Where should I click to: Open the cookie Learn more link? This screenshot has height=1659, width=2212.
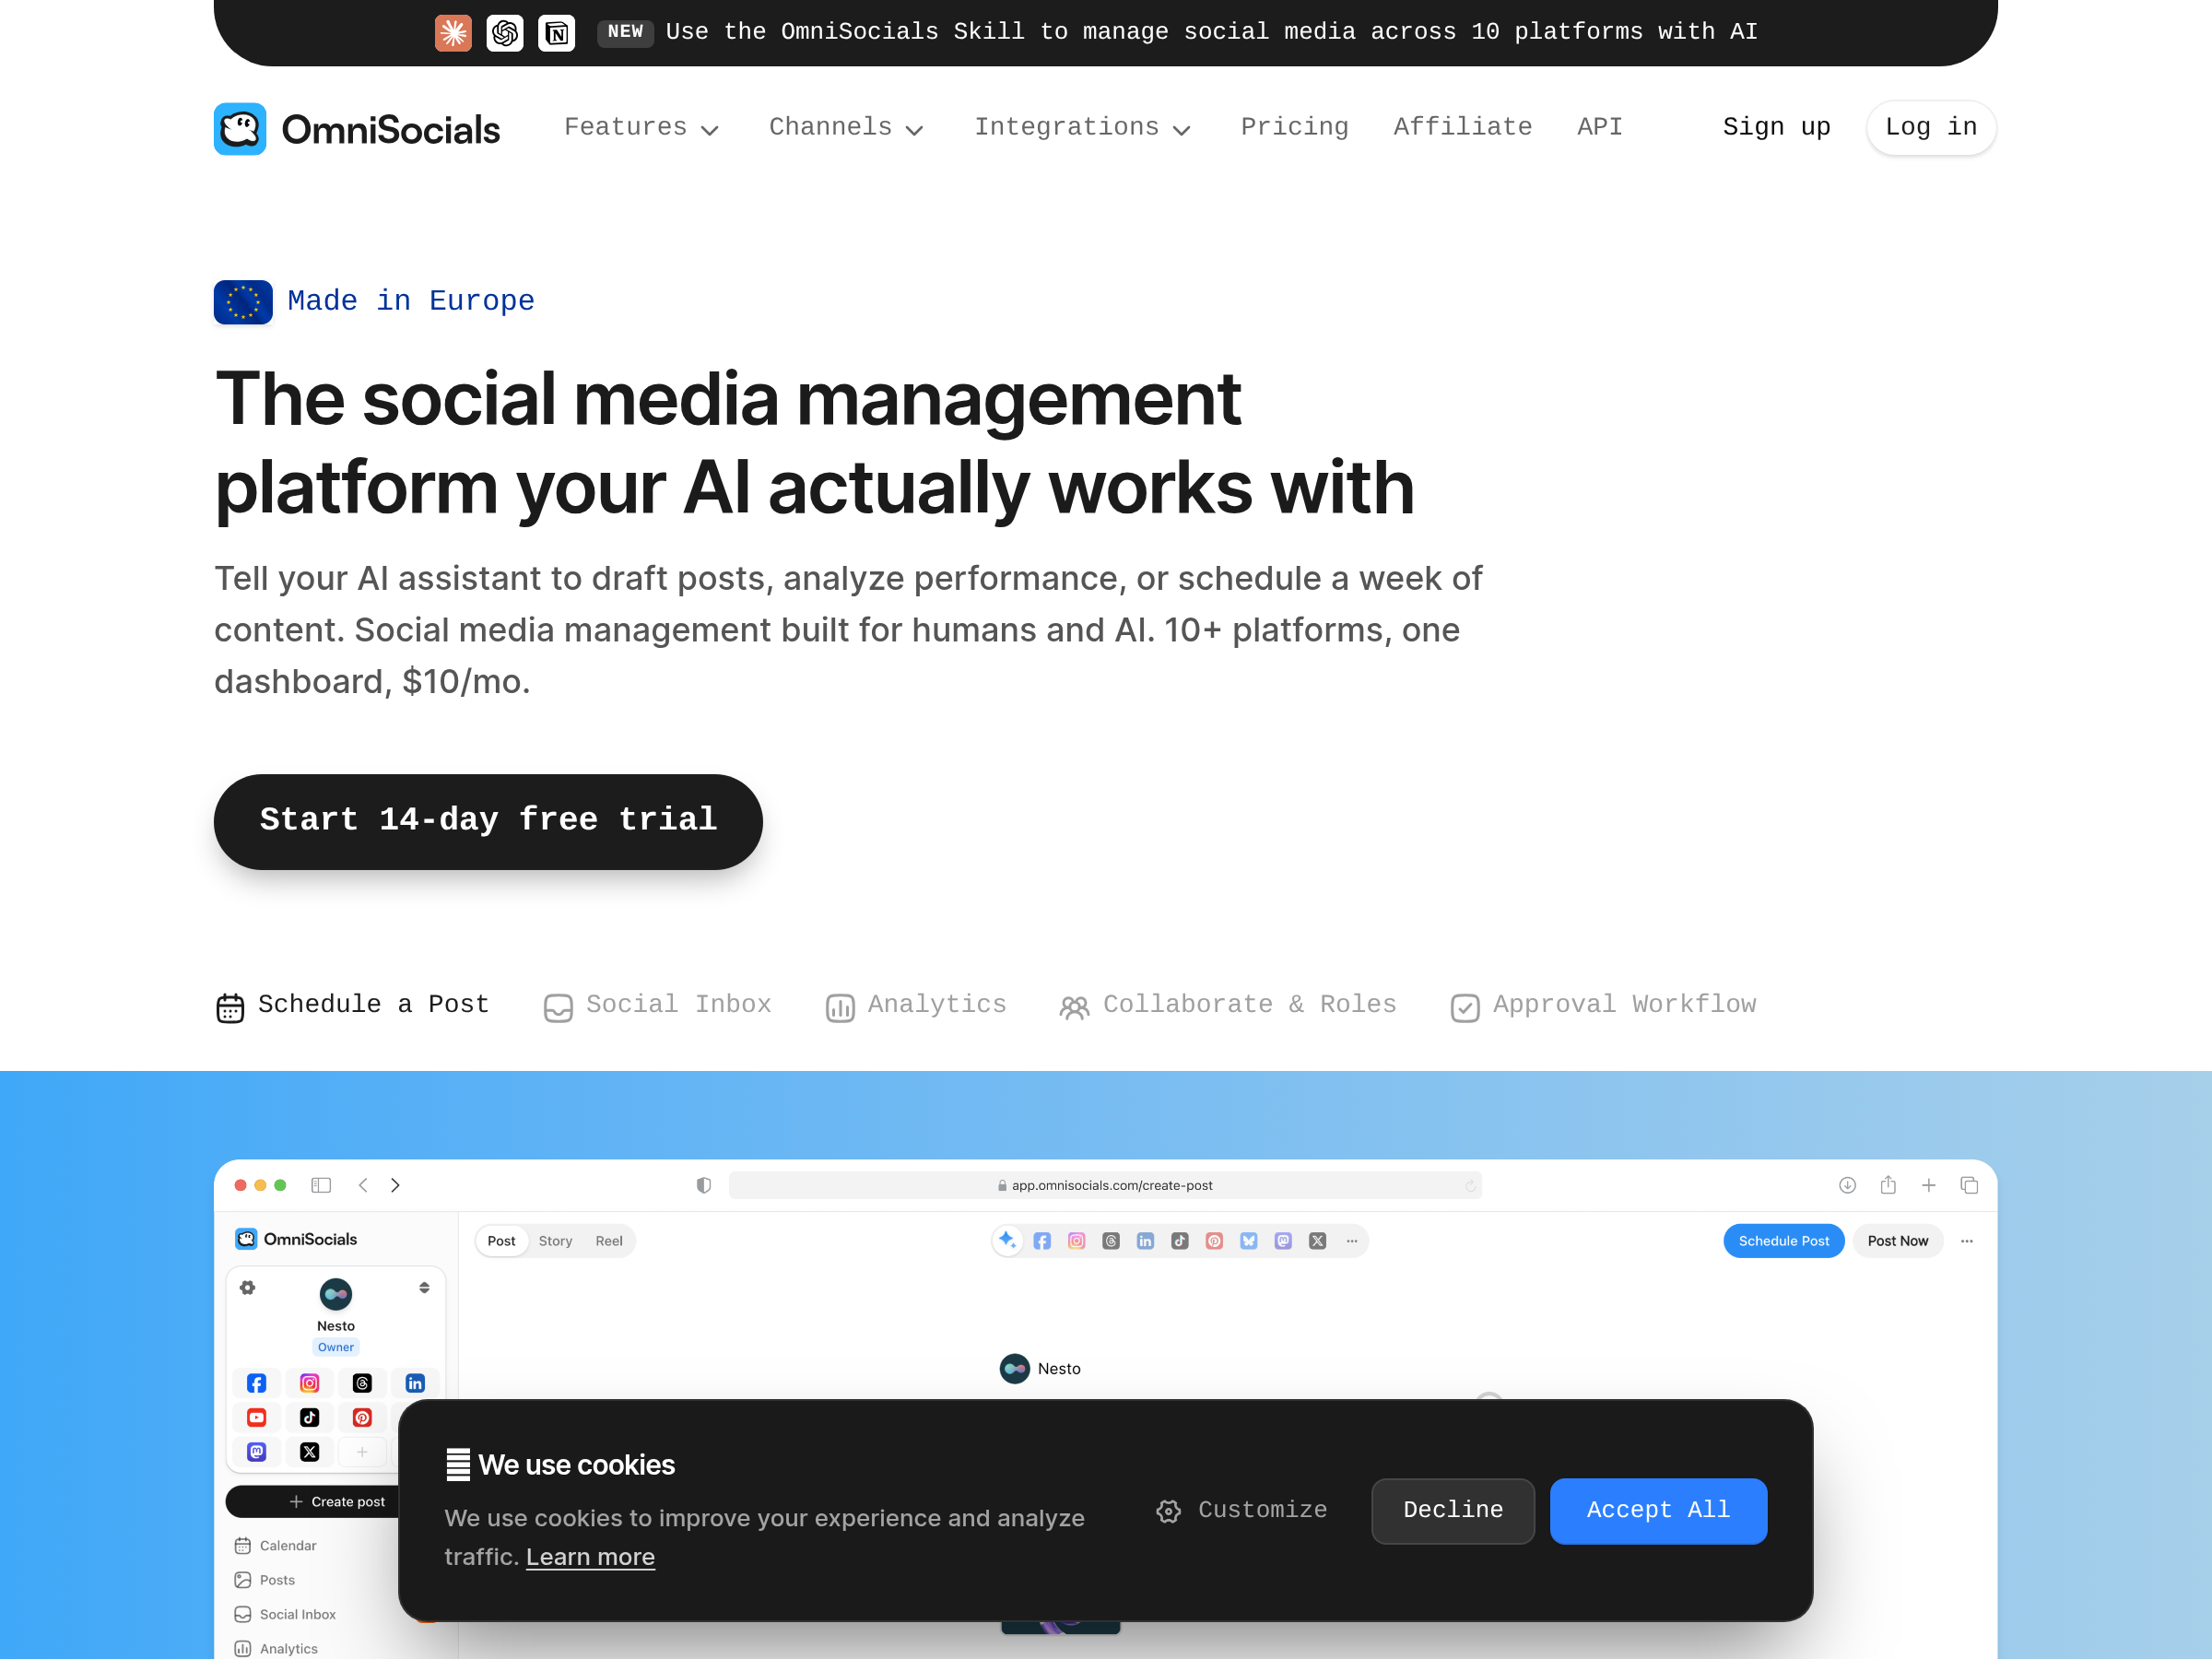pyautogui.click(x=590, y=1557)
